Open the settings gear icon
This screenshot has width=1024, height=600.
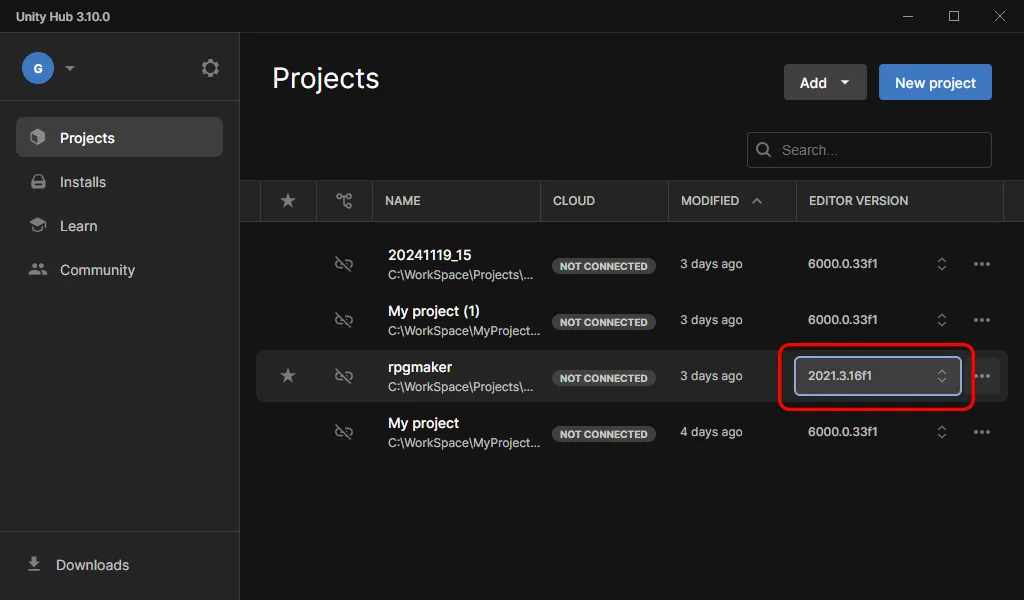click(x=210, y=68)
